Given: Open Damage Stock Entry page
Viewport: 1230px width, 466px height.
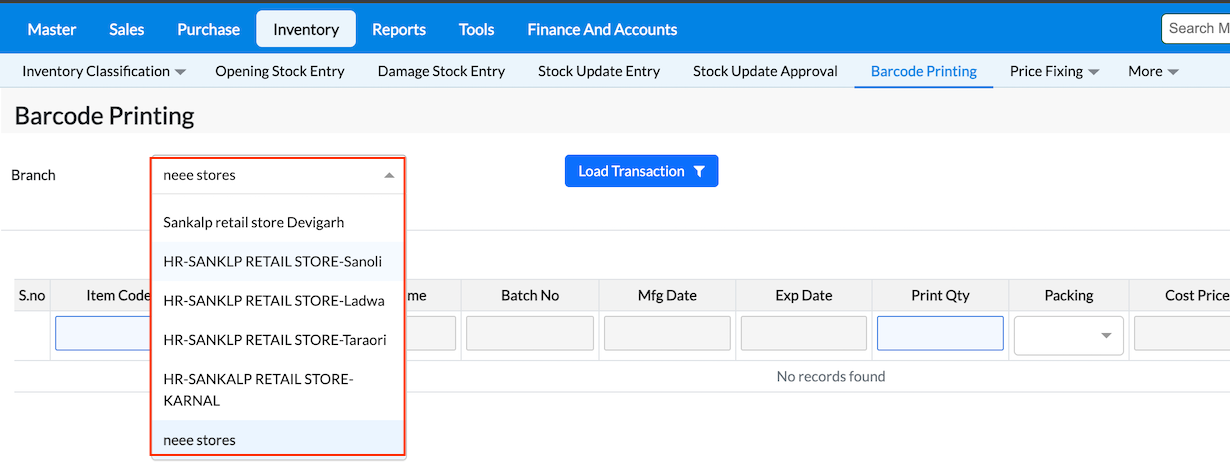Looking at the screenshot, I should (441, 71).
